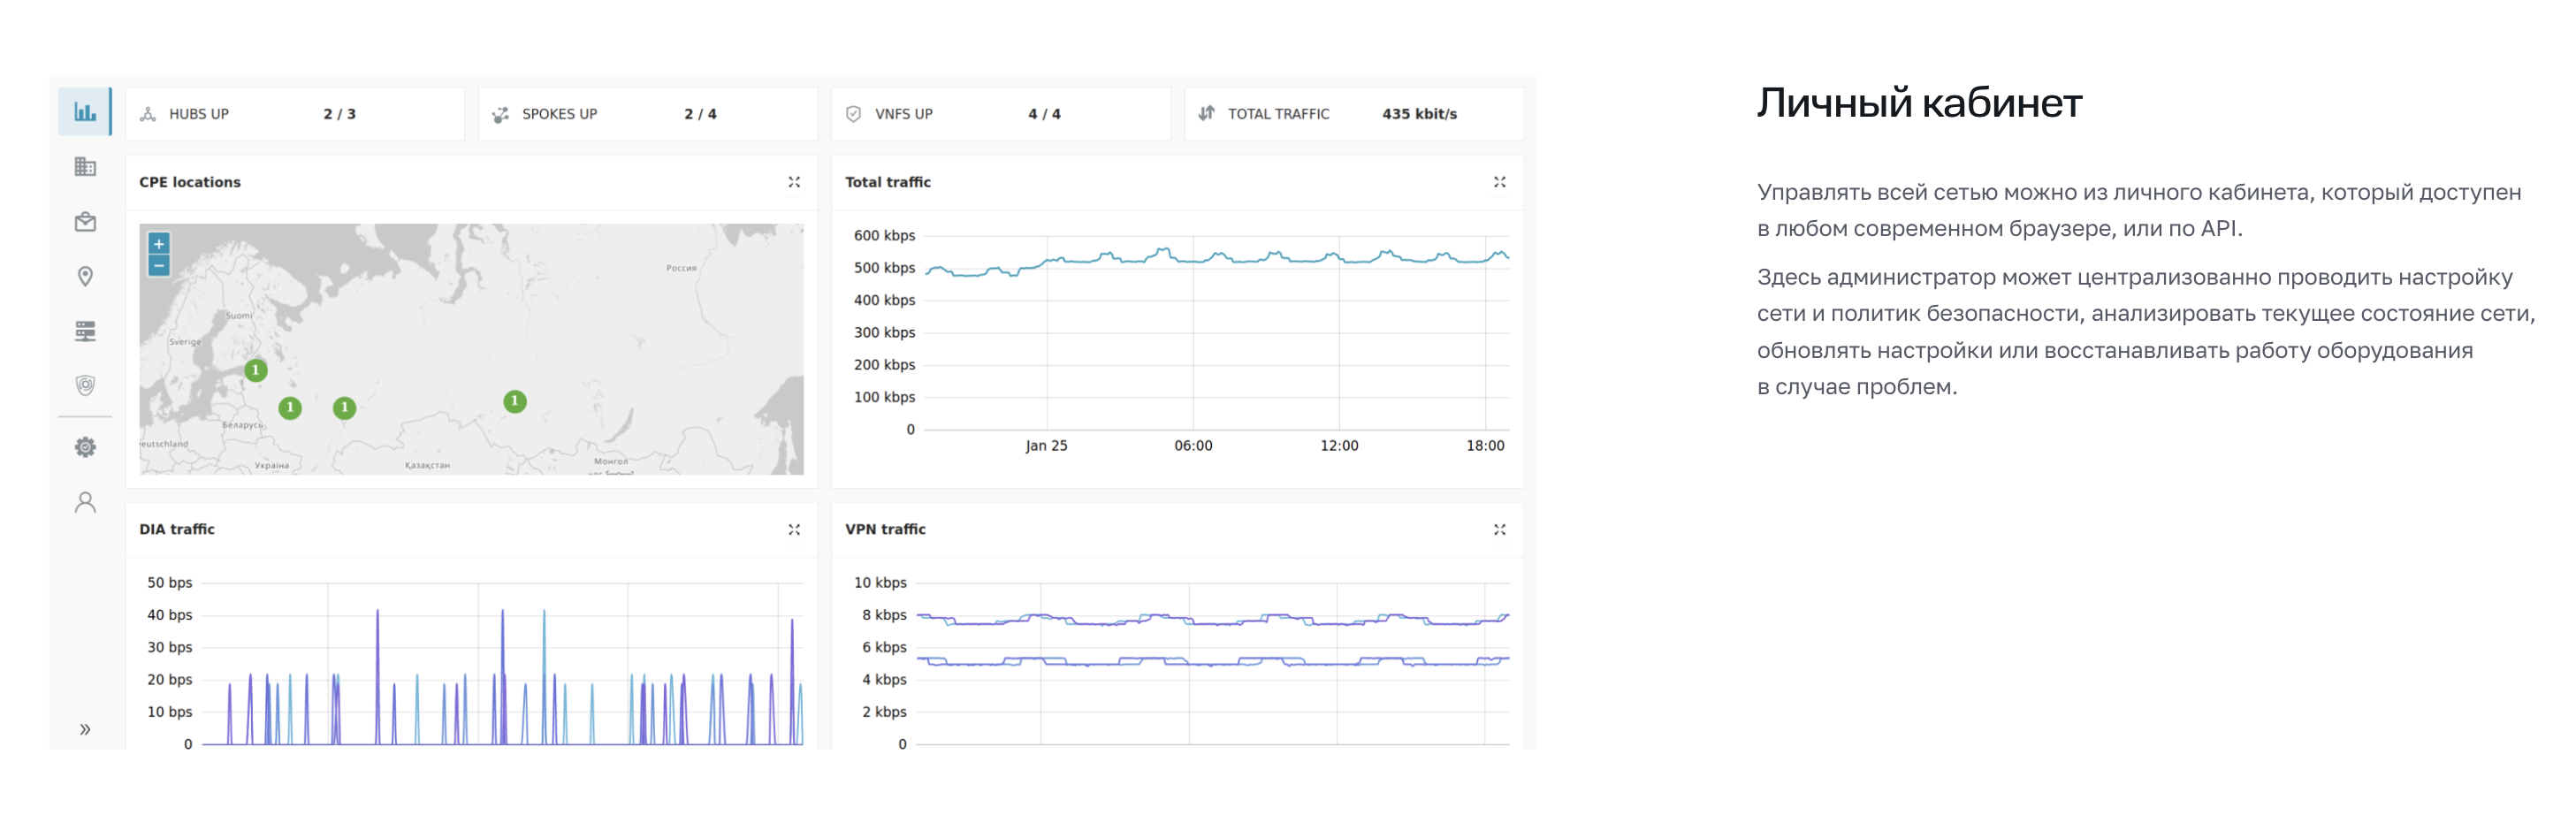Image resolution: width=2576 pixels, height=838 pixels.
Task: Click the security shield icon in sidebar
Action: (85, 386)
